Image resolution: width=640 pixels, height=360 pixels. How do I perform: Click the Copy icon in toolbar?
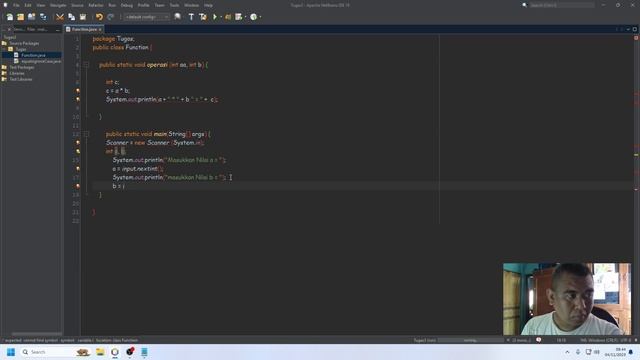click(x=71, y=17)
